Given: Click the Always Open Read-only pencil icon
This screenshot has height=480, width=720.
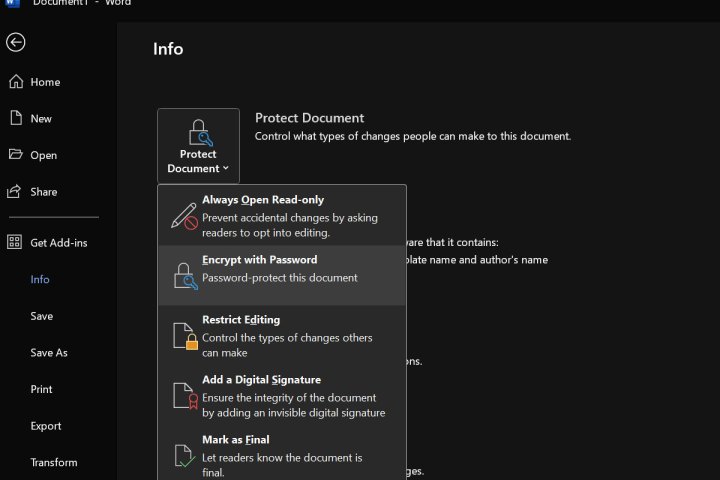Looking at the screenshot, I should [184, 215].
